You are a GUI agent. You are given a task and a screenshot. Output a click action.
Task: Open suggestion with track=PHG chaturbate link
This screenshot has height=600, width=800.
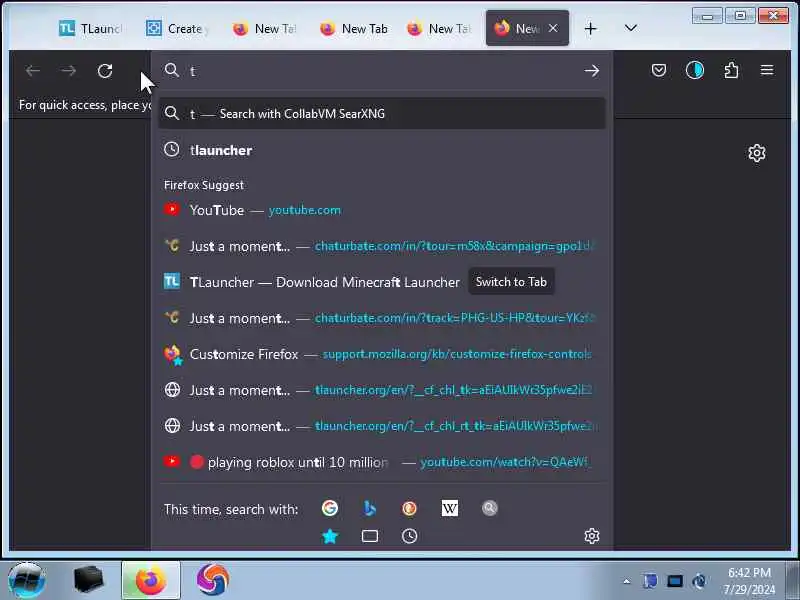click(382, 318)
